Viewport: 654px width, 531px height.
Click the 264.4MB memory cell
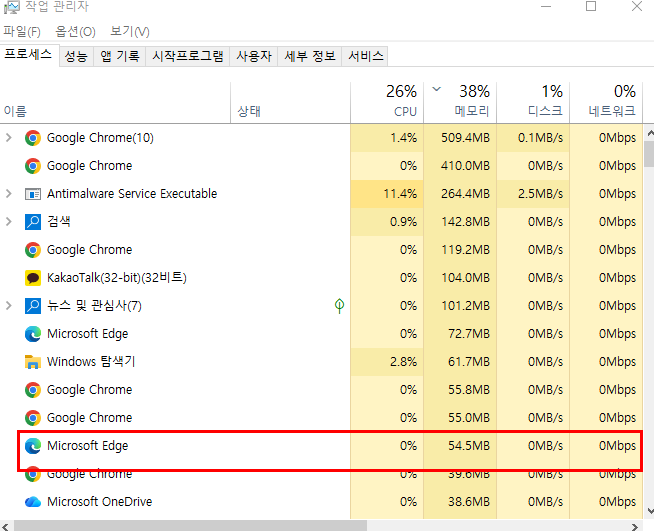coord(460,194)
